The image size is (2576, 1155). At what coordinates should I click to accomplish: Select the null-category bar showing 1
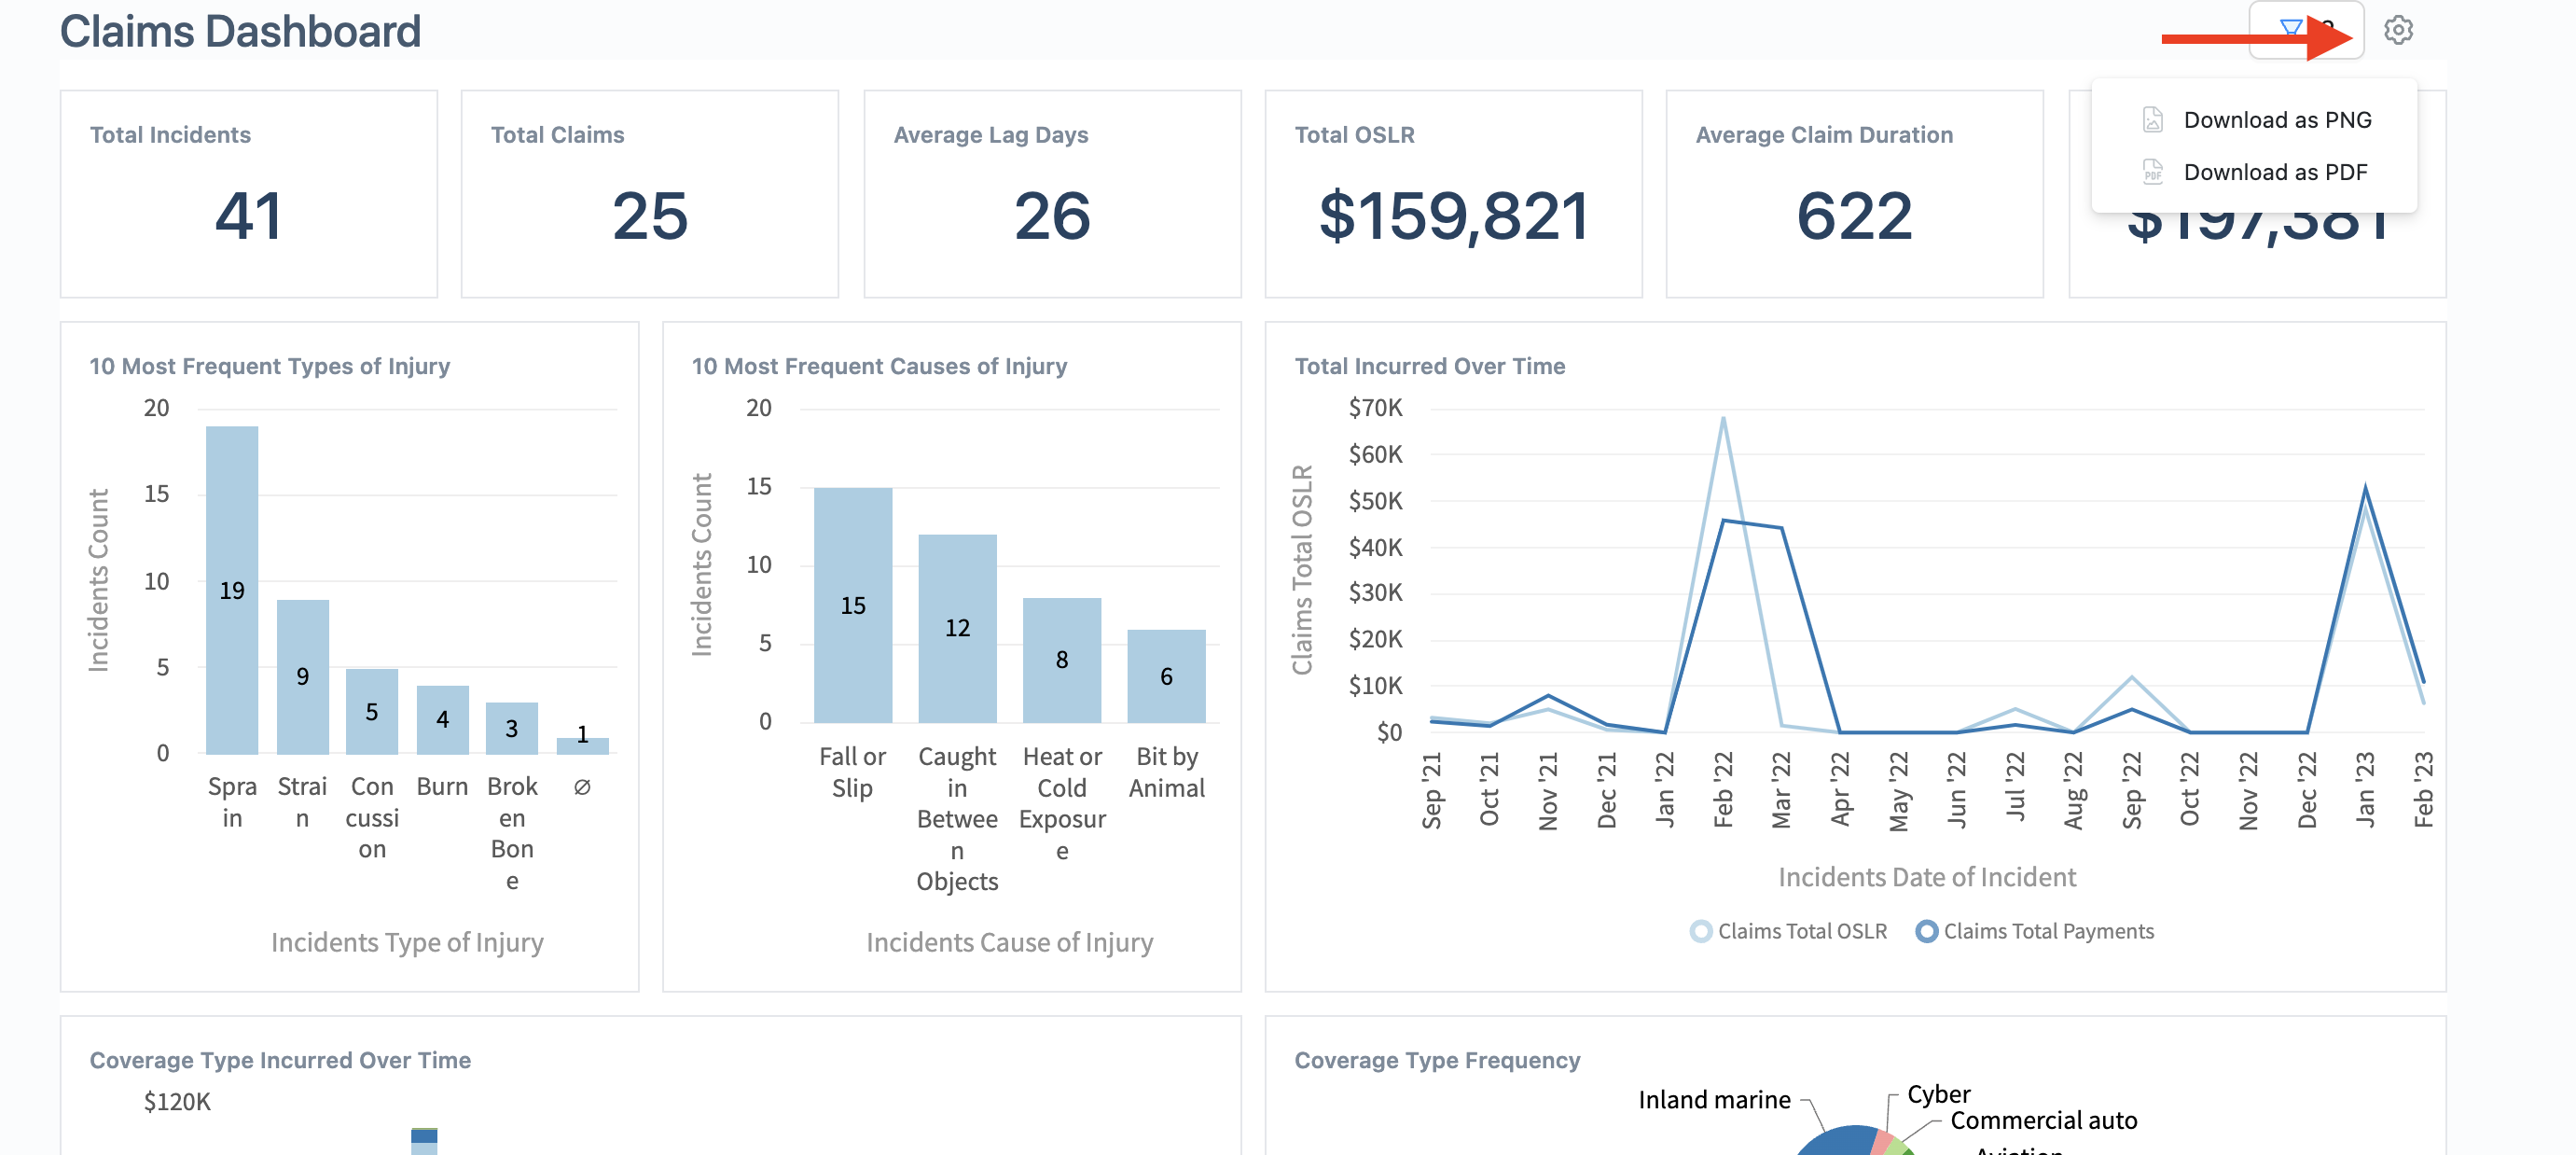582,745
